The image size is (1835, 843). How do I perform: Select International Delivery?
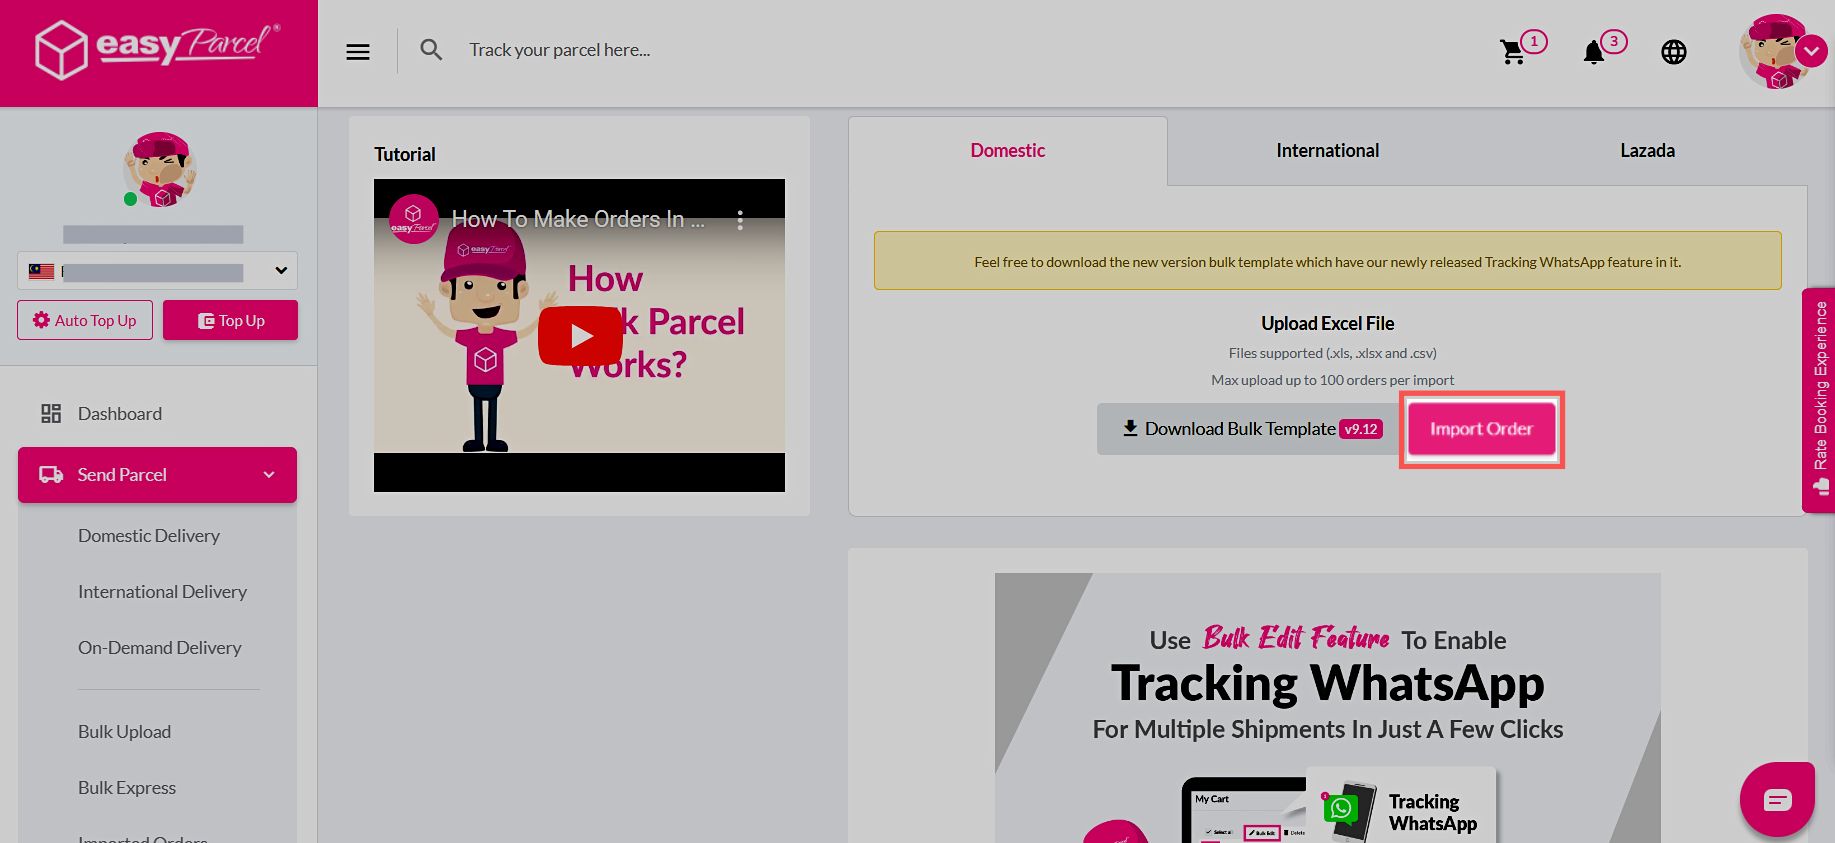point(162,592)
